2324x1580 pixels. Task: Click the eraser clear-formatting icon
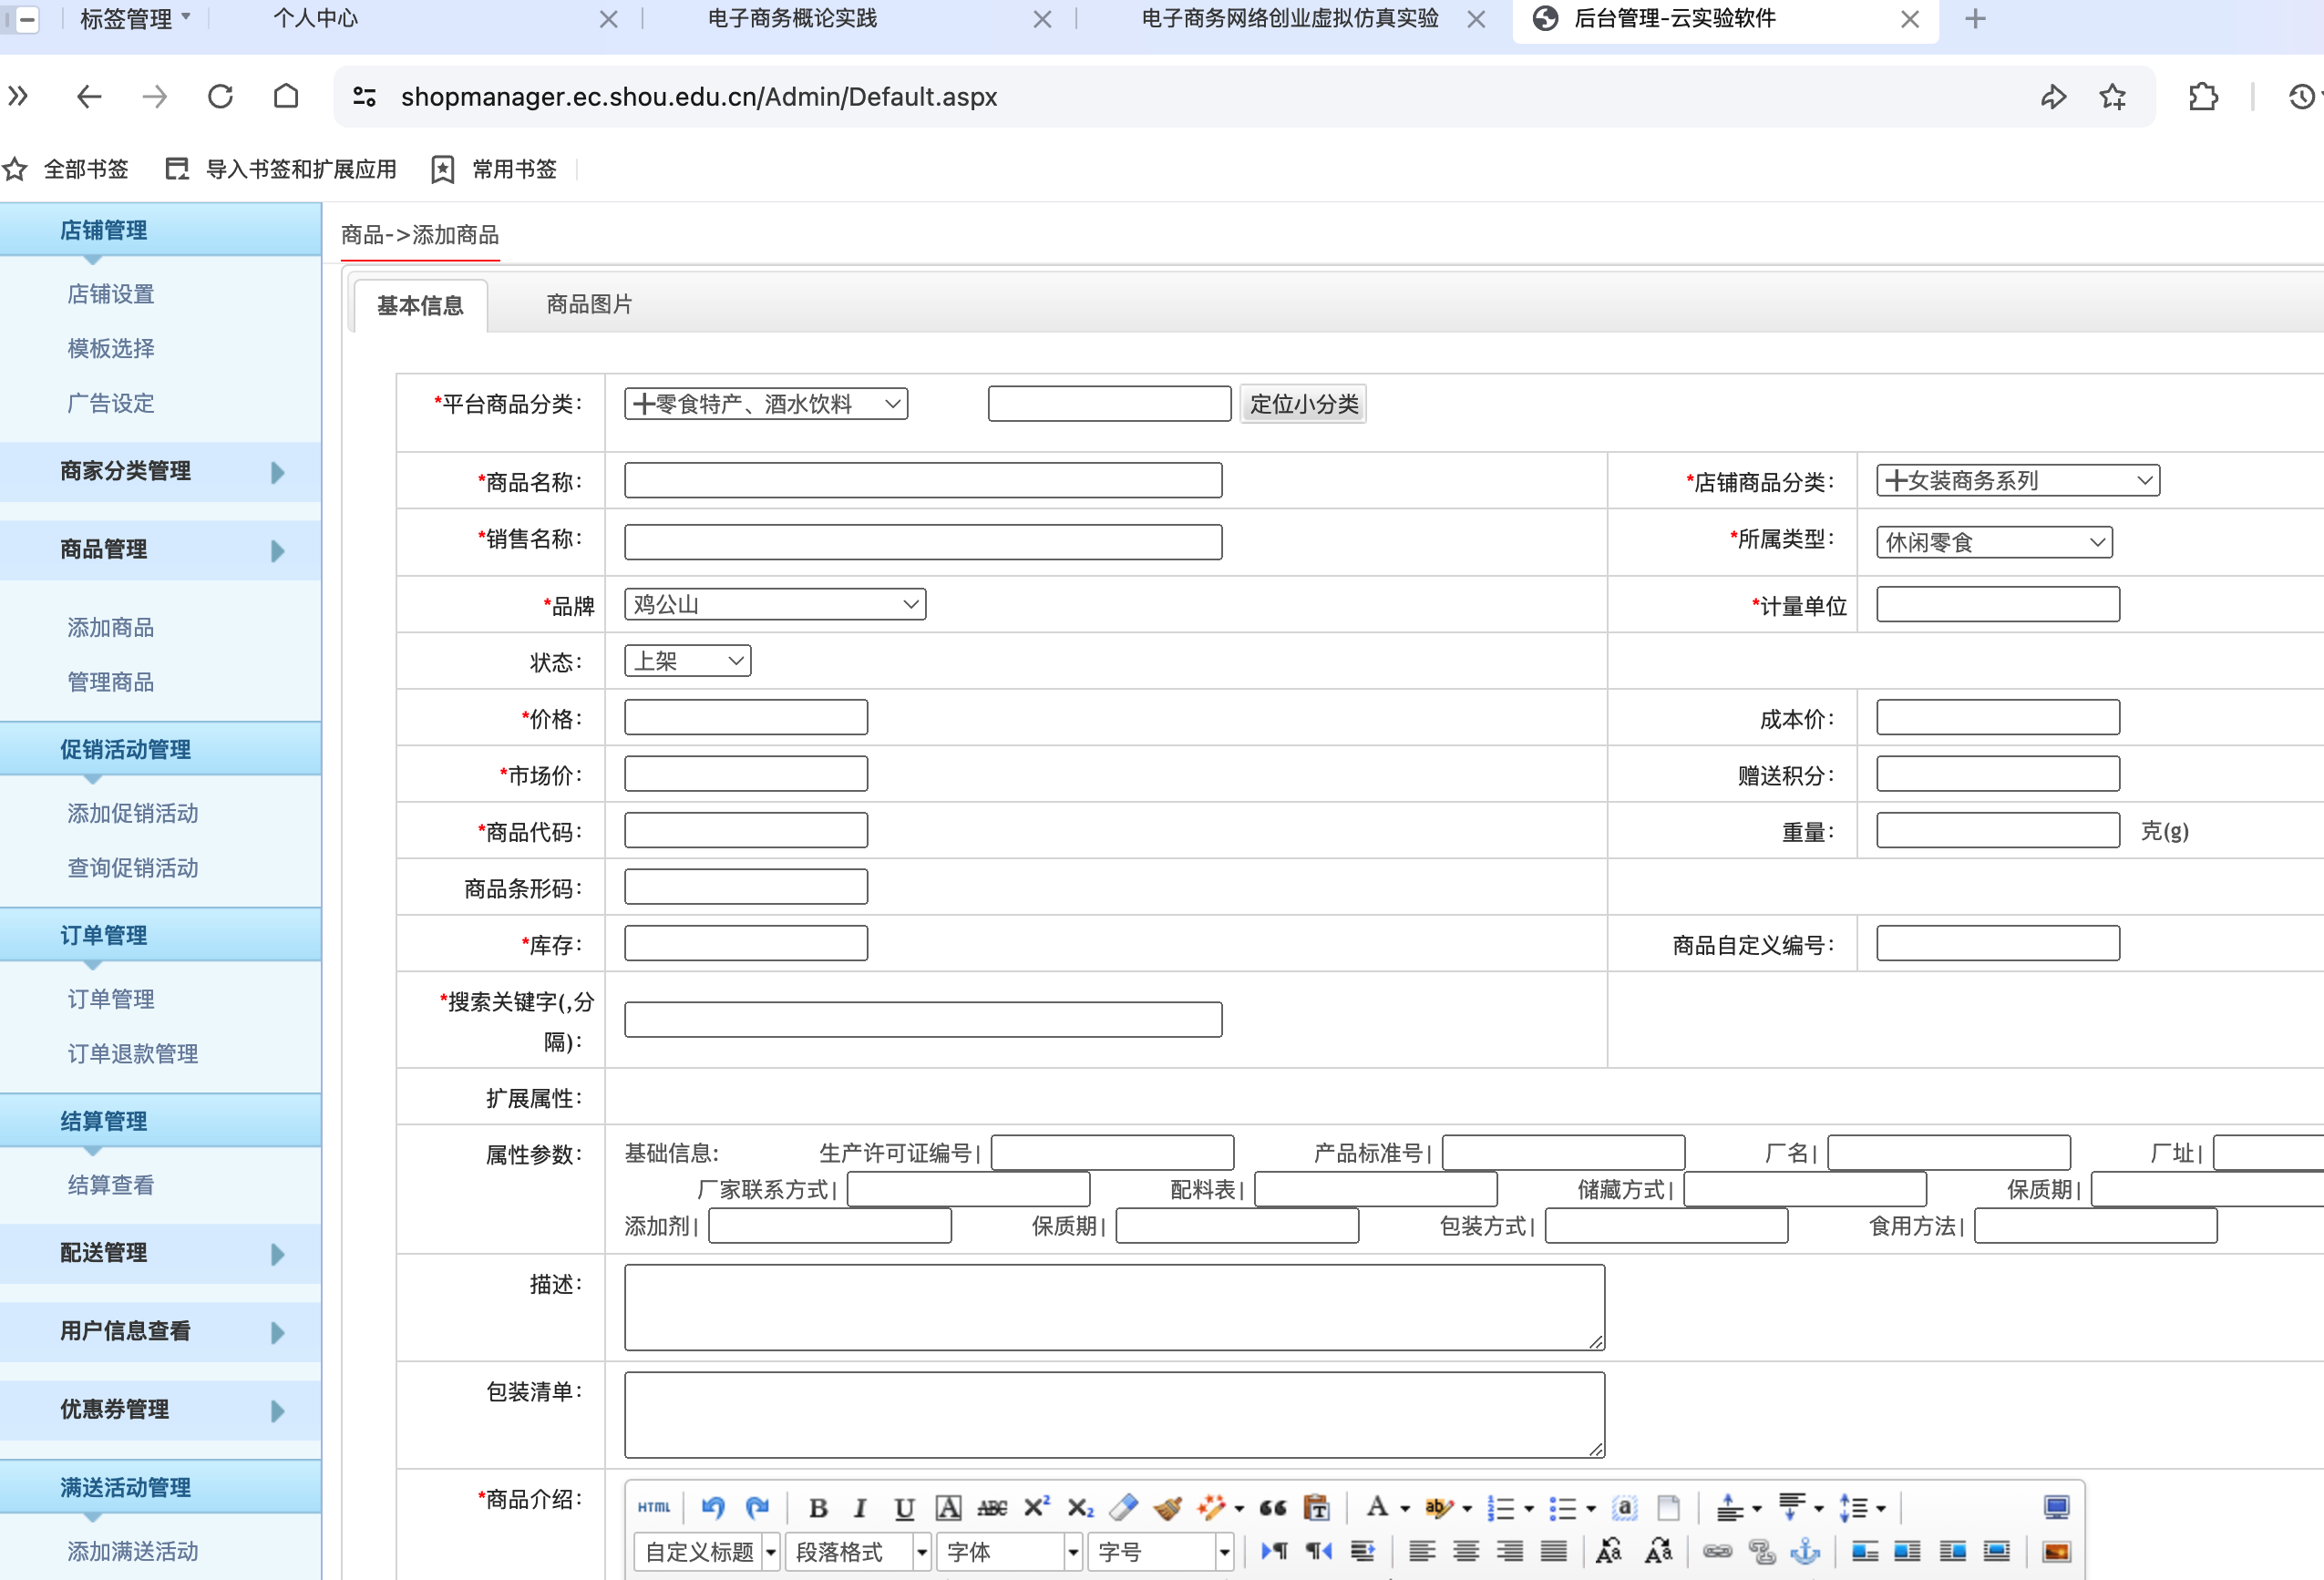[1123, 1507]
